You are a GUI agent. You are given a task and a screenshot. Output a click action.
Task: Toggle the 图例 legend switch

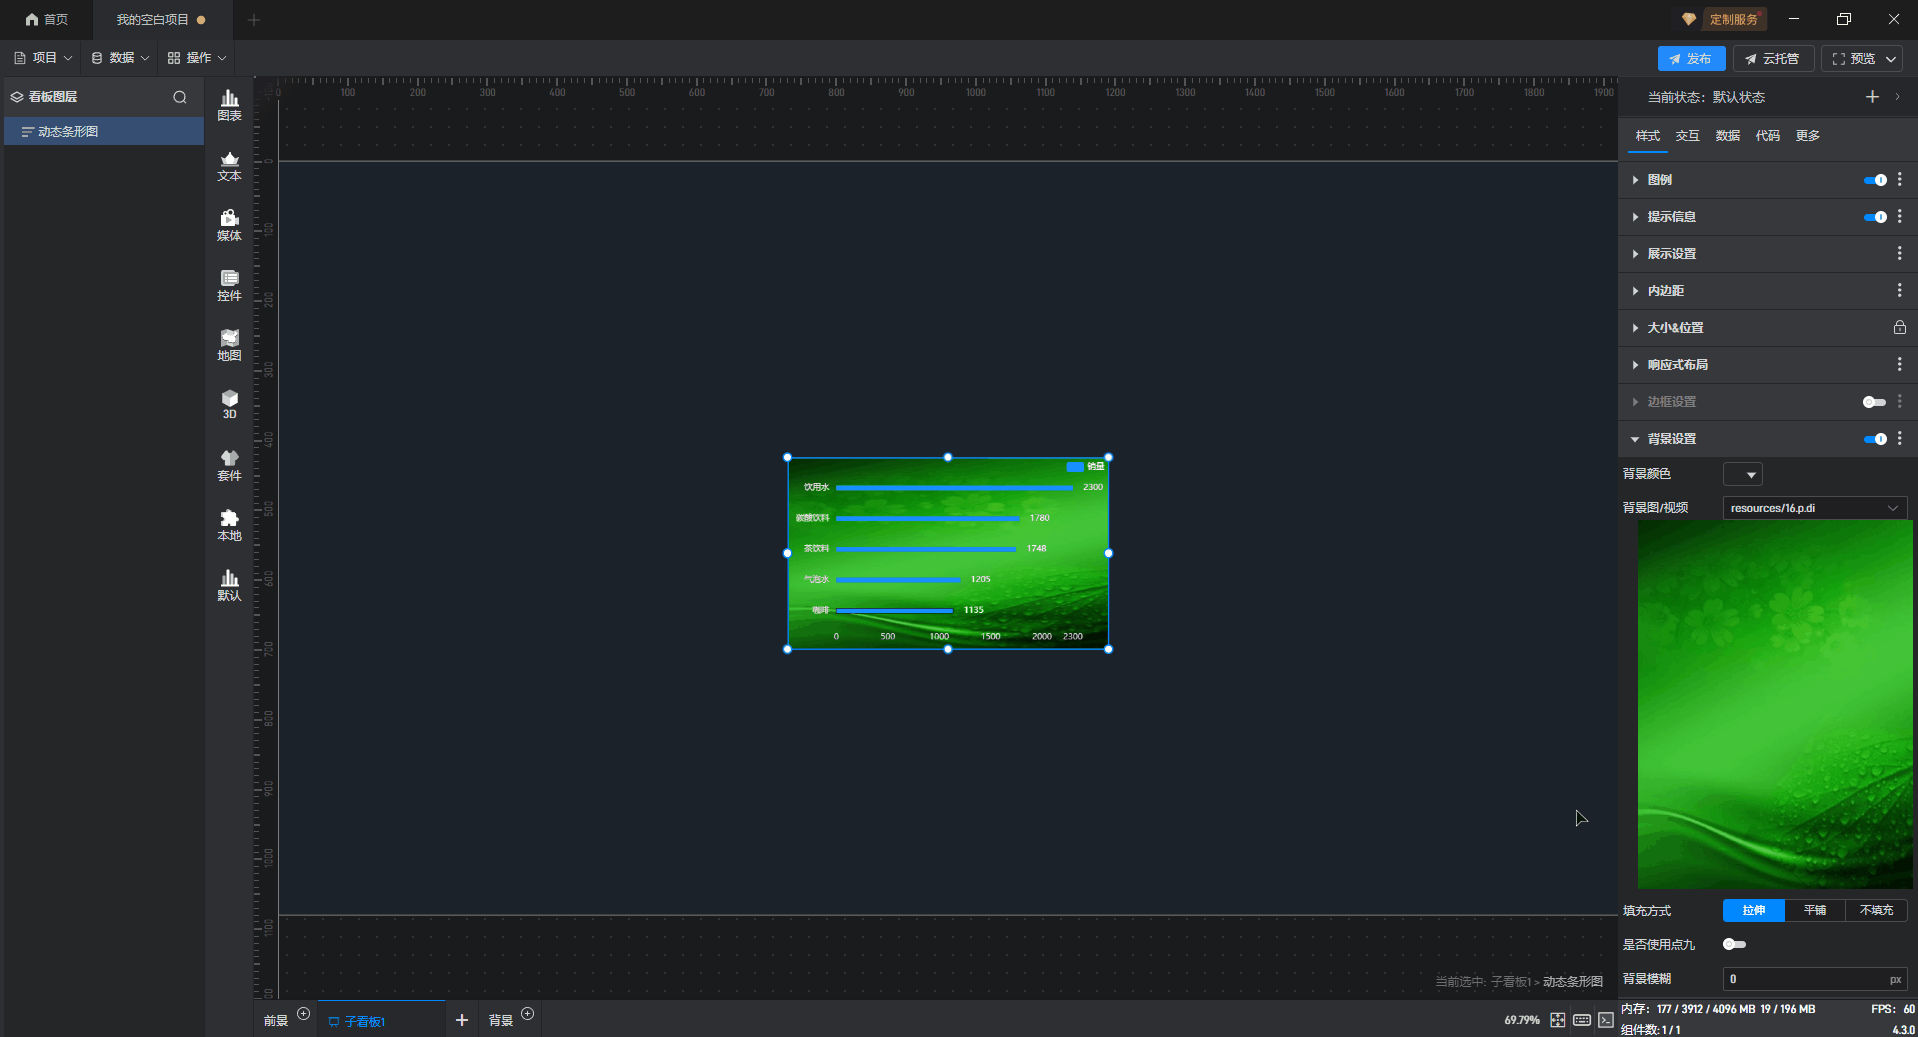(x=1874, y=180)
